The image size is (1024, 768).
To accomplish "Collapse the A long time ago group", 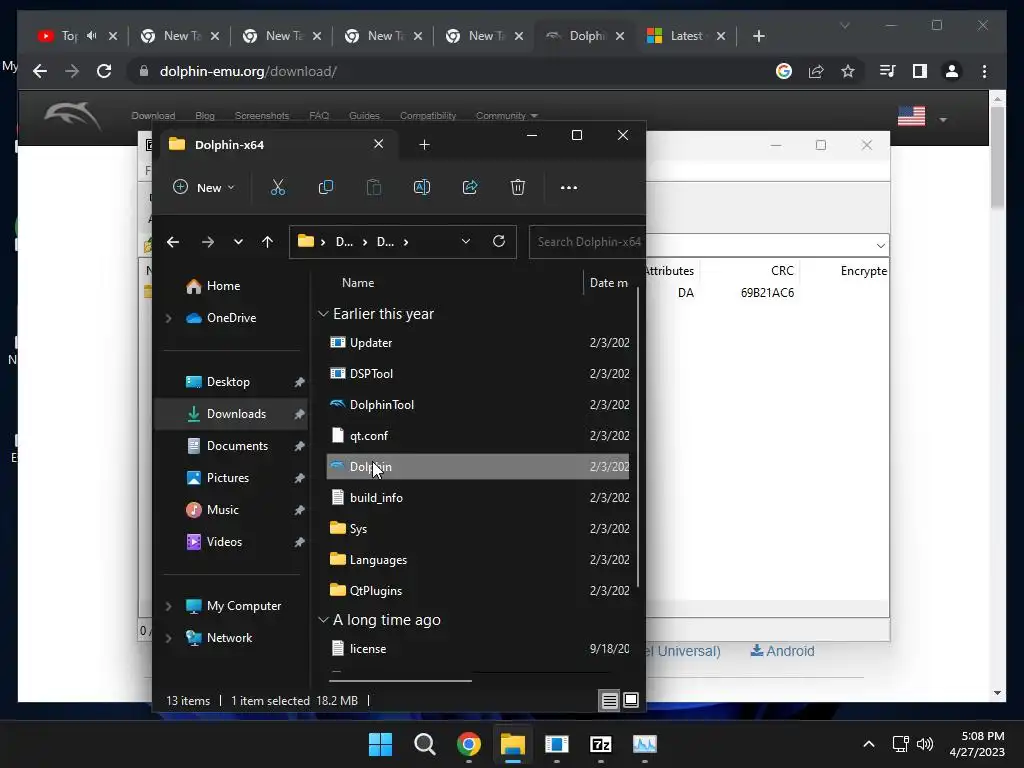I will click(x=323, y=620).
